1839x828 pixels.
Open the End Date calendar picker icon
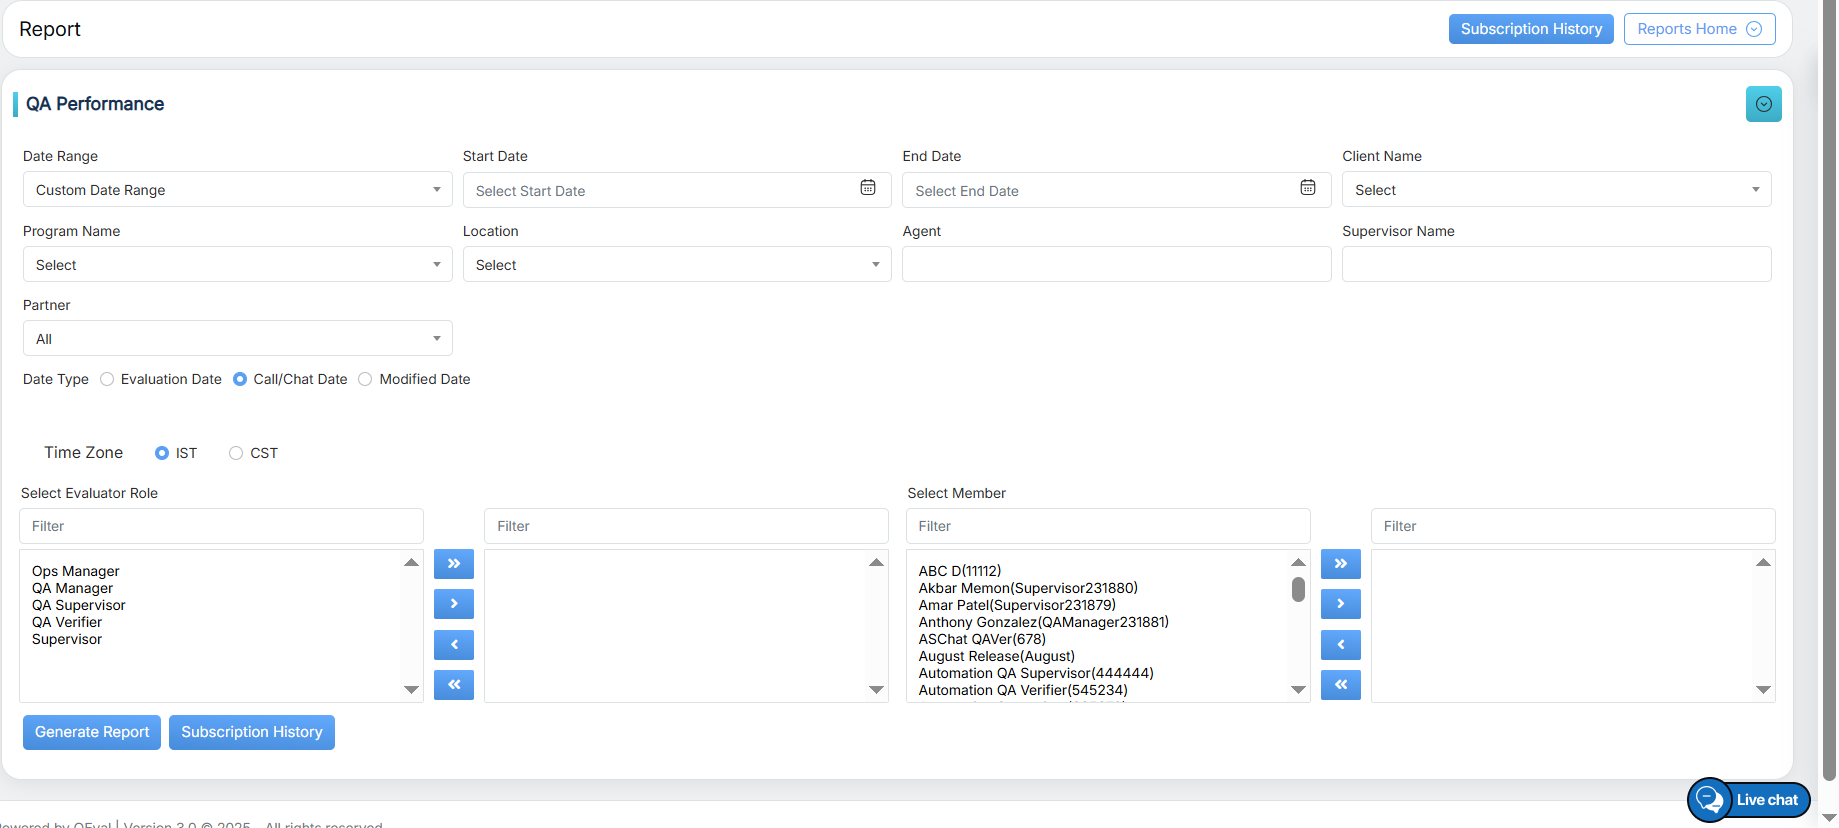coord(1307,188)
